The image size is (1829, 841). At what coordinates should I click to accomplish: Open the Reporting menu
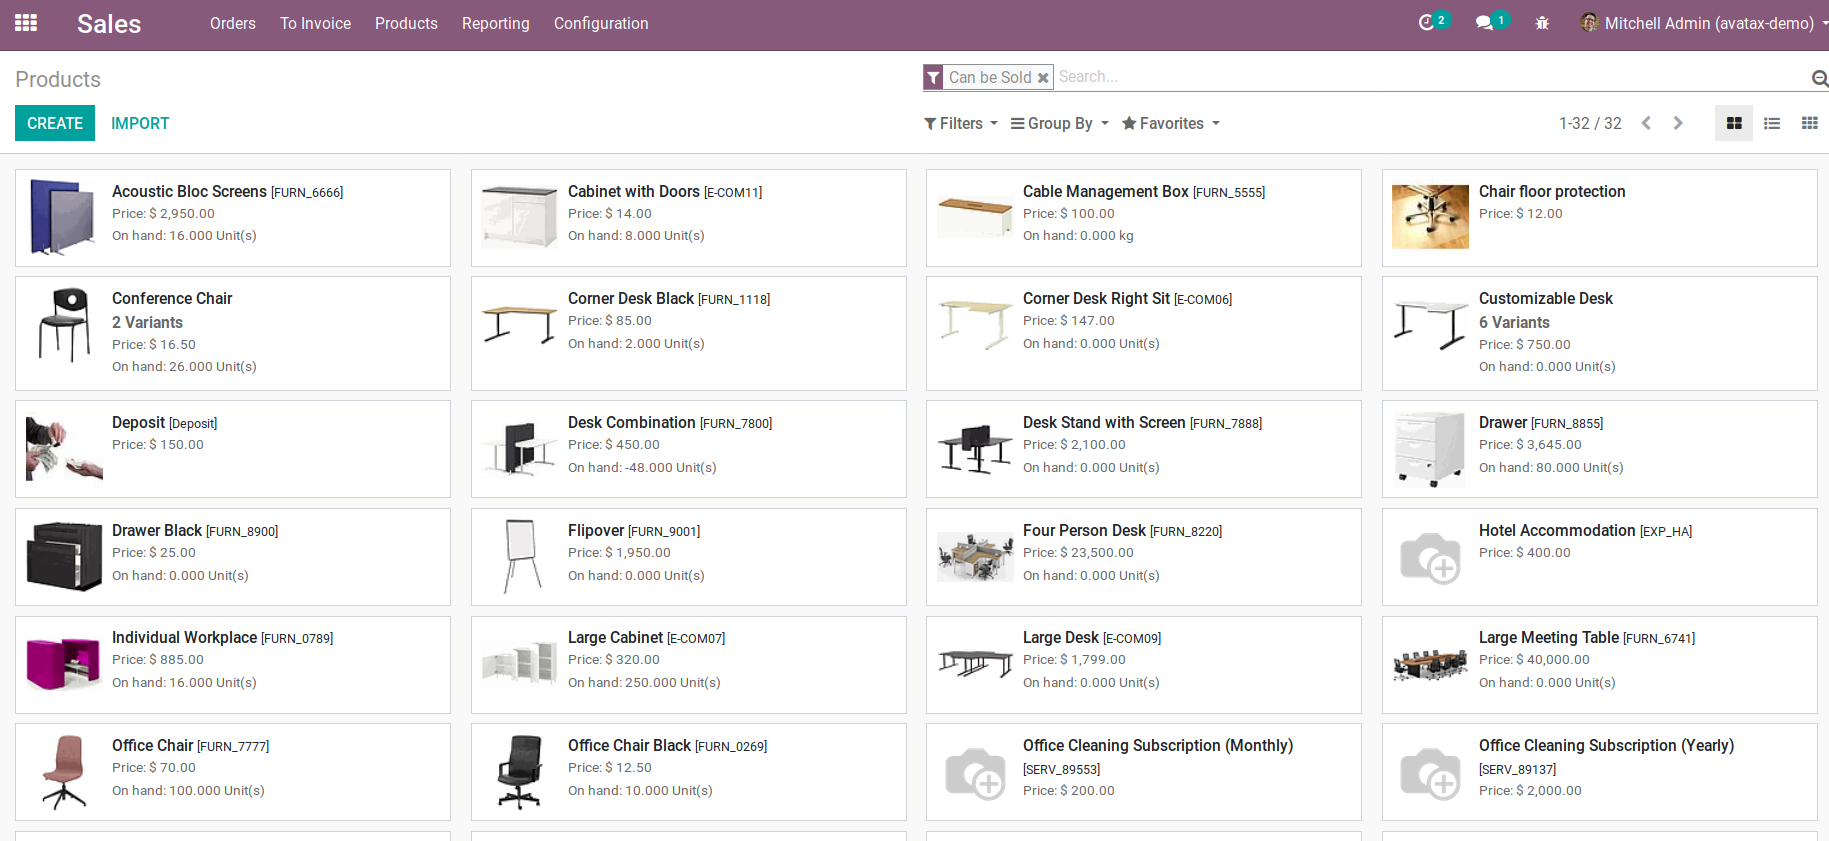tap(495, 23)
